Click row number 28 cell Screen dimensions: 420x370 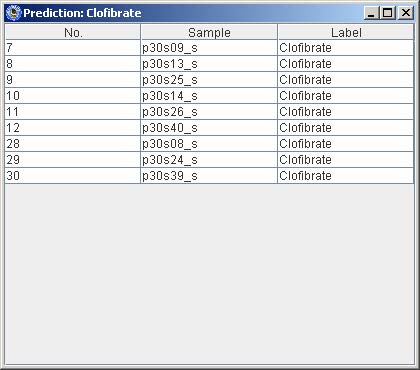pyautogui.click(x=73, y=144)
